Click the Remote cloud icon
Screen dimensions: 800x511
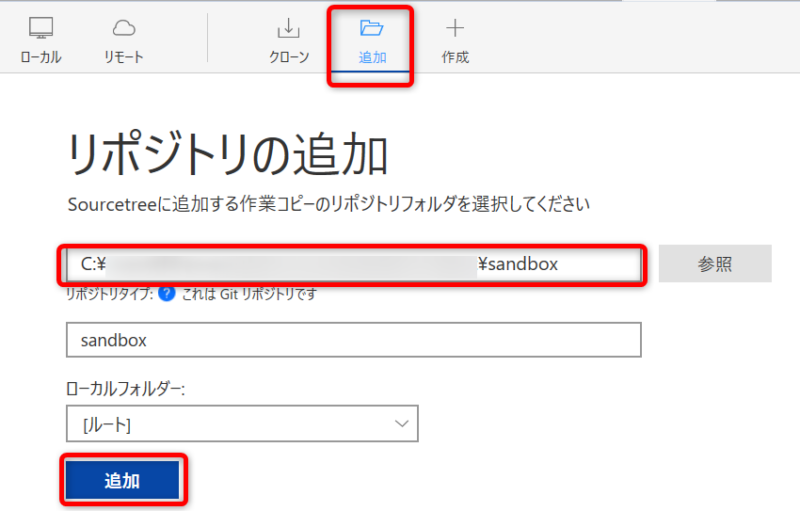pyautogui.click(x=124, y=28)
